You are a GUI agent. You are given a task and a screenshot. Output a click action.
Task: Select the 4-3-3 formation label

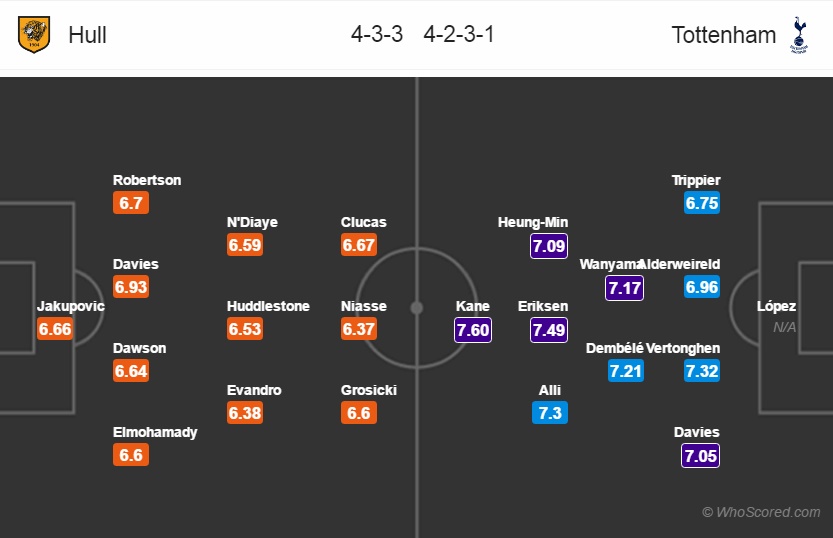(377, 35)
